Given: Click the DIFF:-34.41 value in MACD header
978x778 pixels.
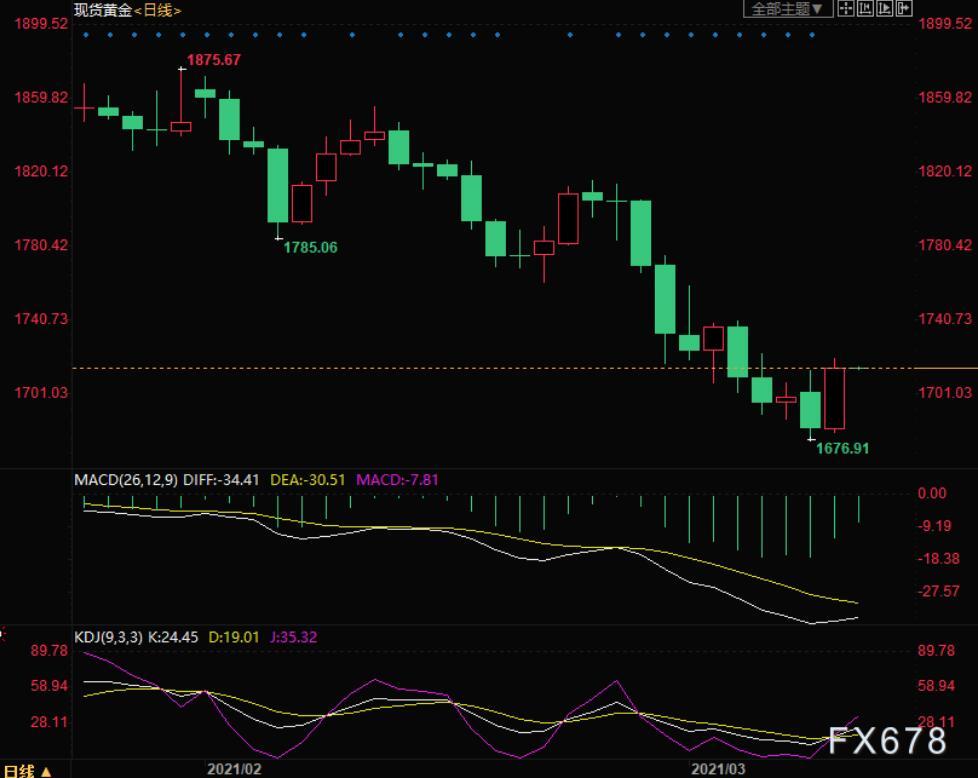Looking at the screenshot, I should [226, 480].
